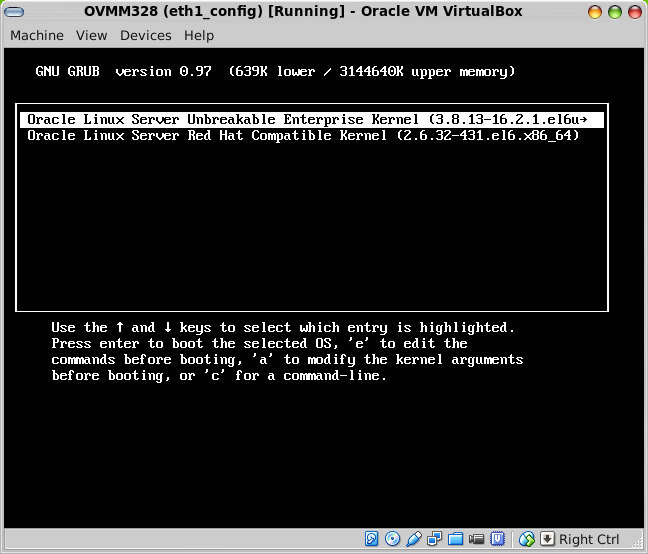
Task: Open the Machine menu
Action: tap(37, 36)
